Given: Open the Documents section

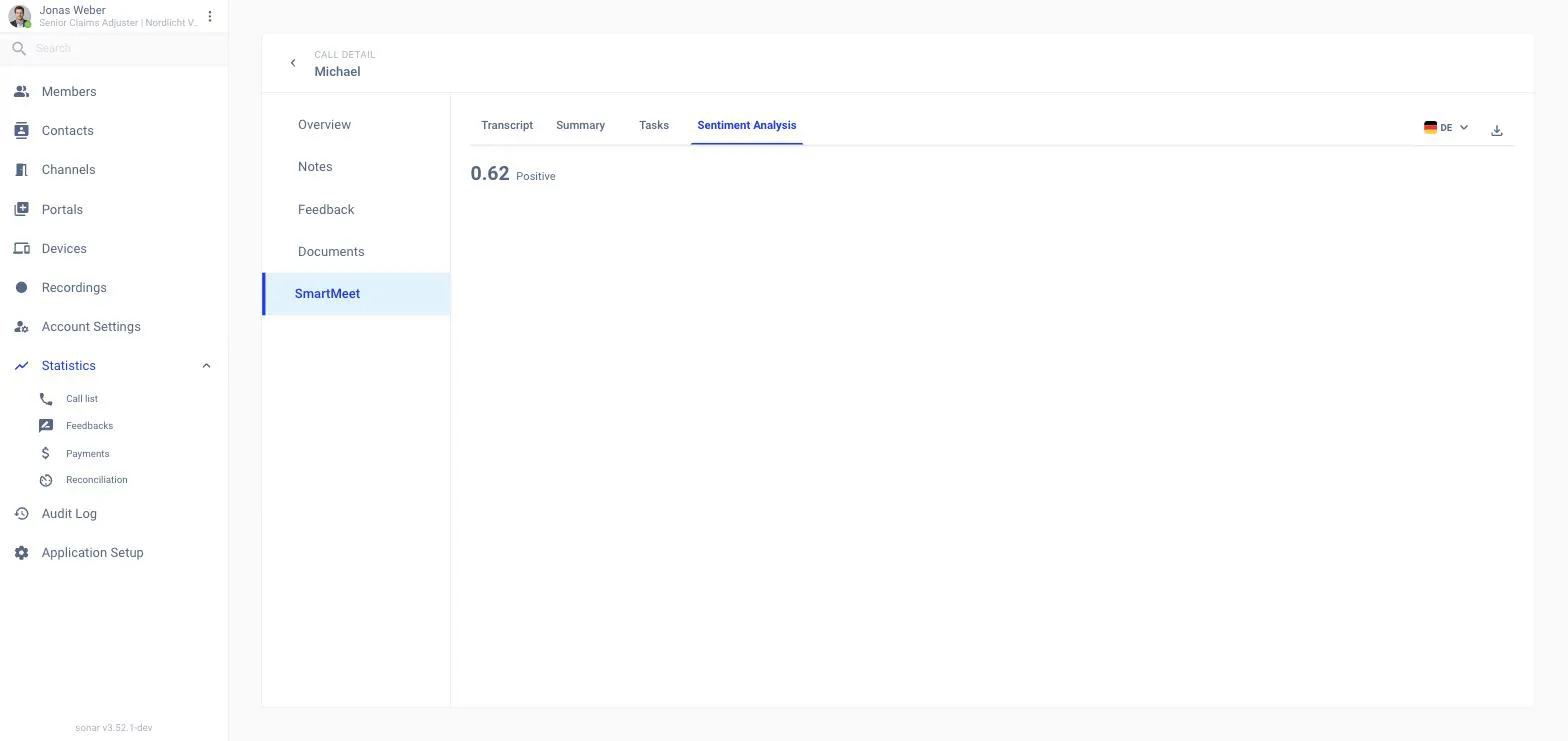Looking at the screenshot, I should [x=356, y=252].
